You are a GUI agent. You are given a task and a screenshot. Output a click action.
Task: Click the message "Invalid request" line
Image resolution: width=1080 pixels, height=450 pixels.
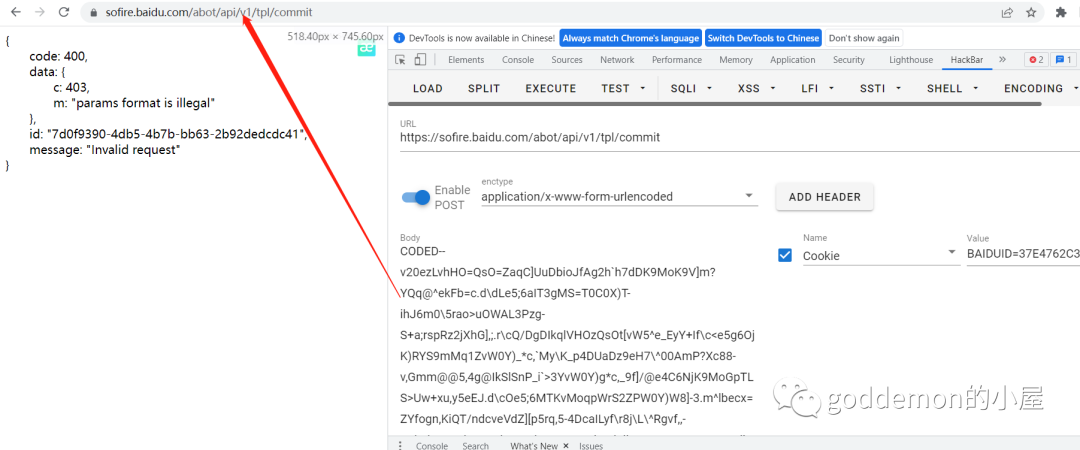coord(105,150)
